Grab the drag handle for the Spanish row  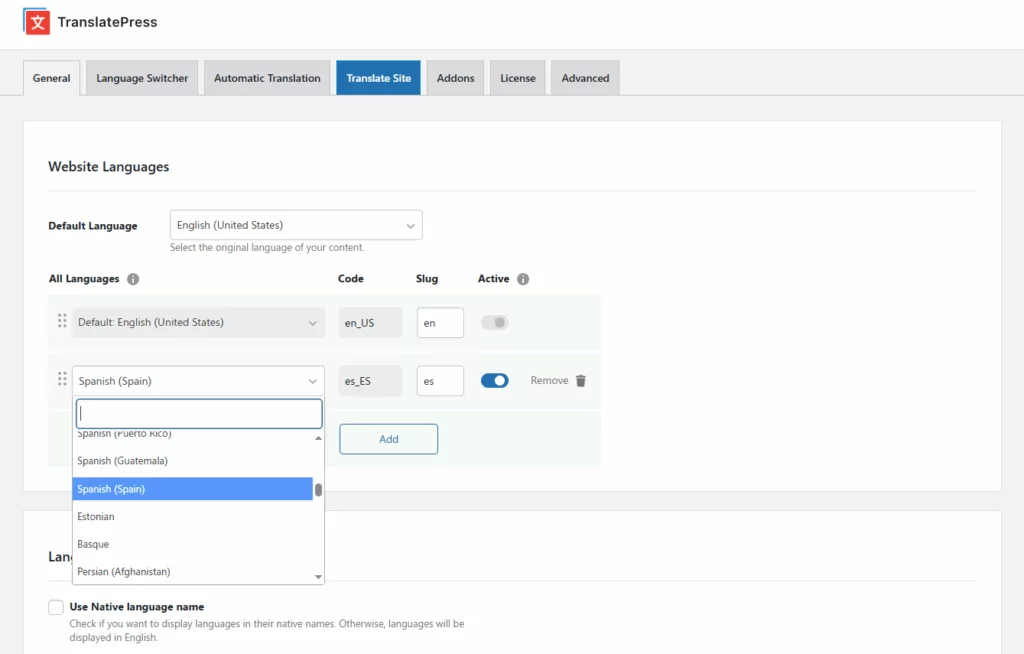pyautogui.click(x=62, y=380)
